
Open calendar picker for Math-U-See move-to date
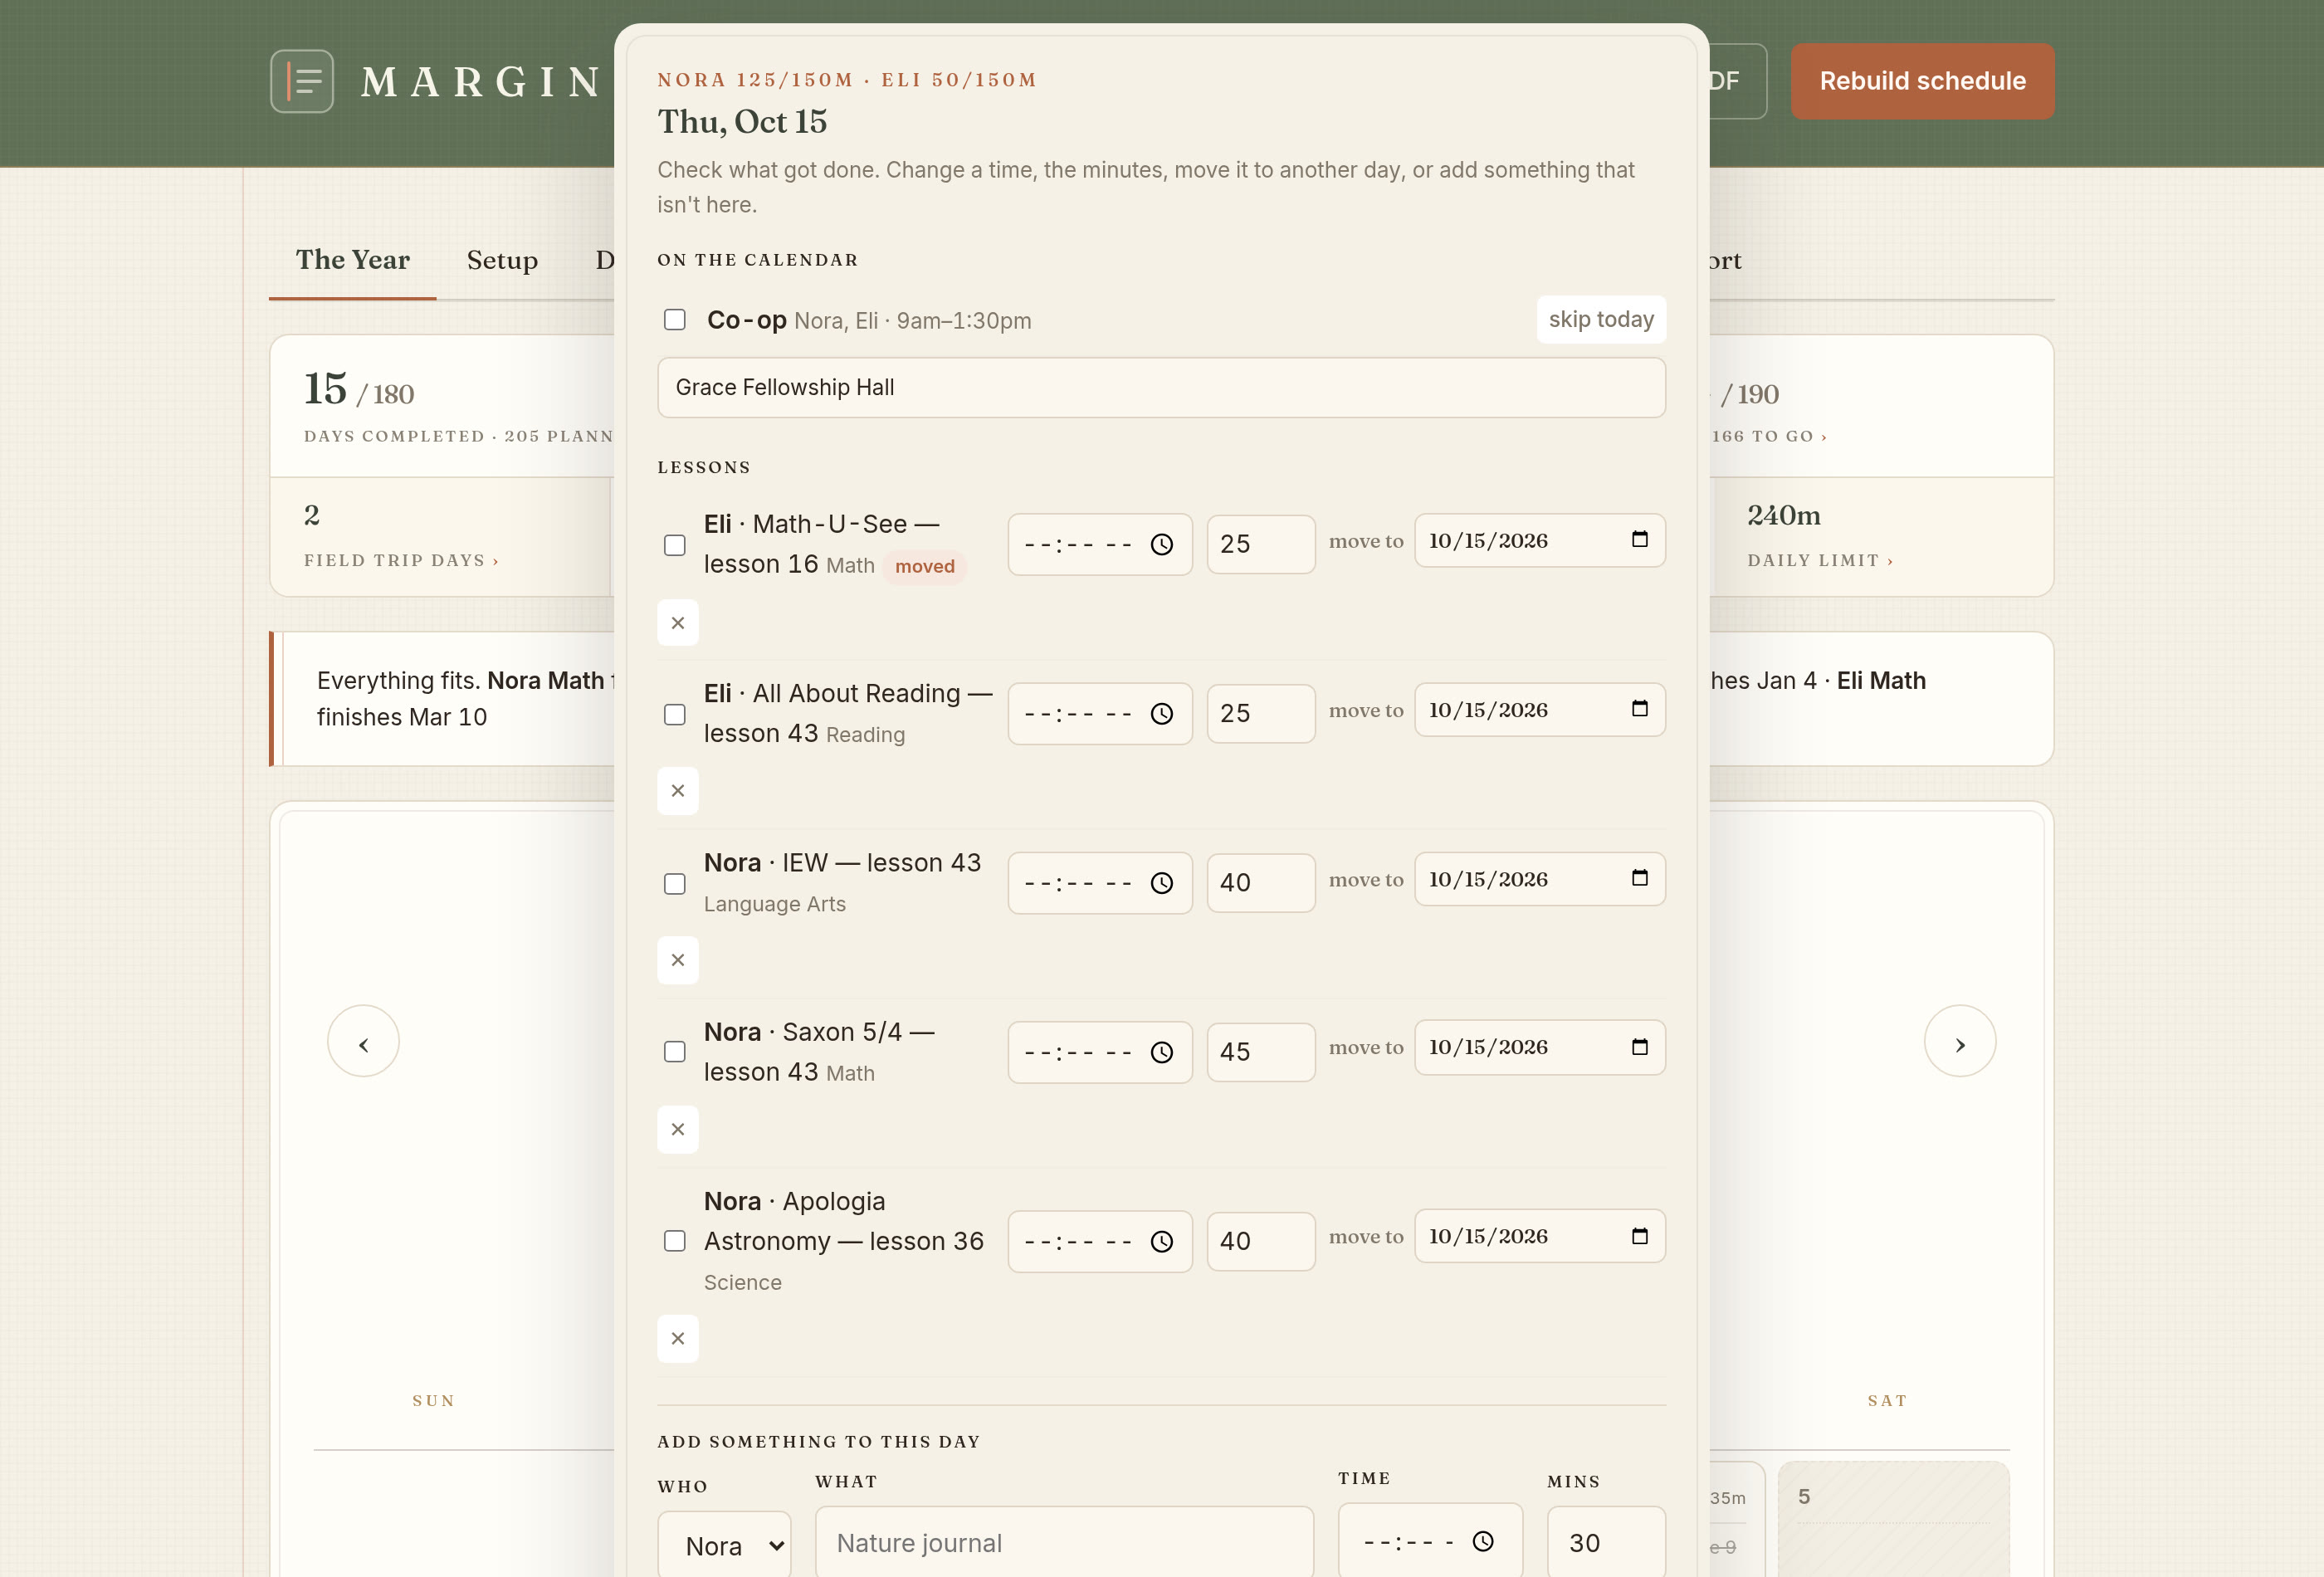1640,539
